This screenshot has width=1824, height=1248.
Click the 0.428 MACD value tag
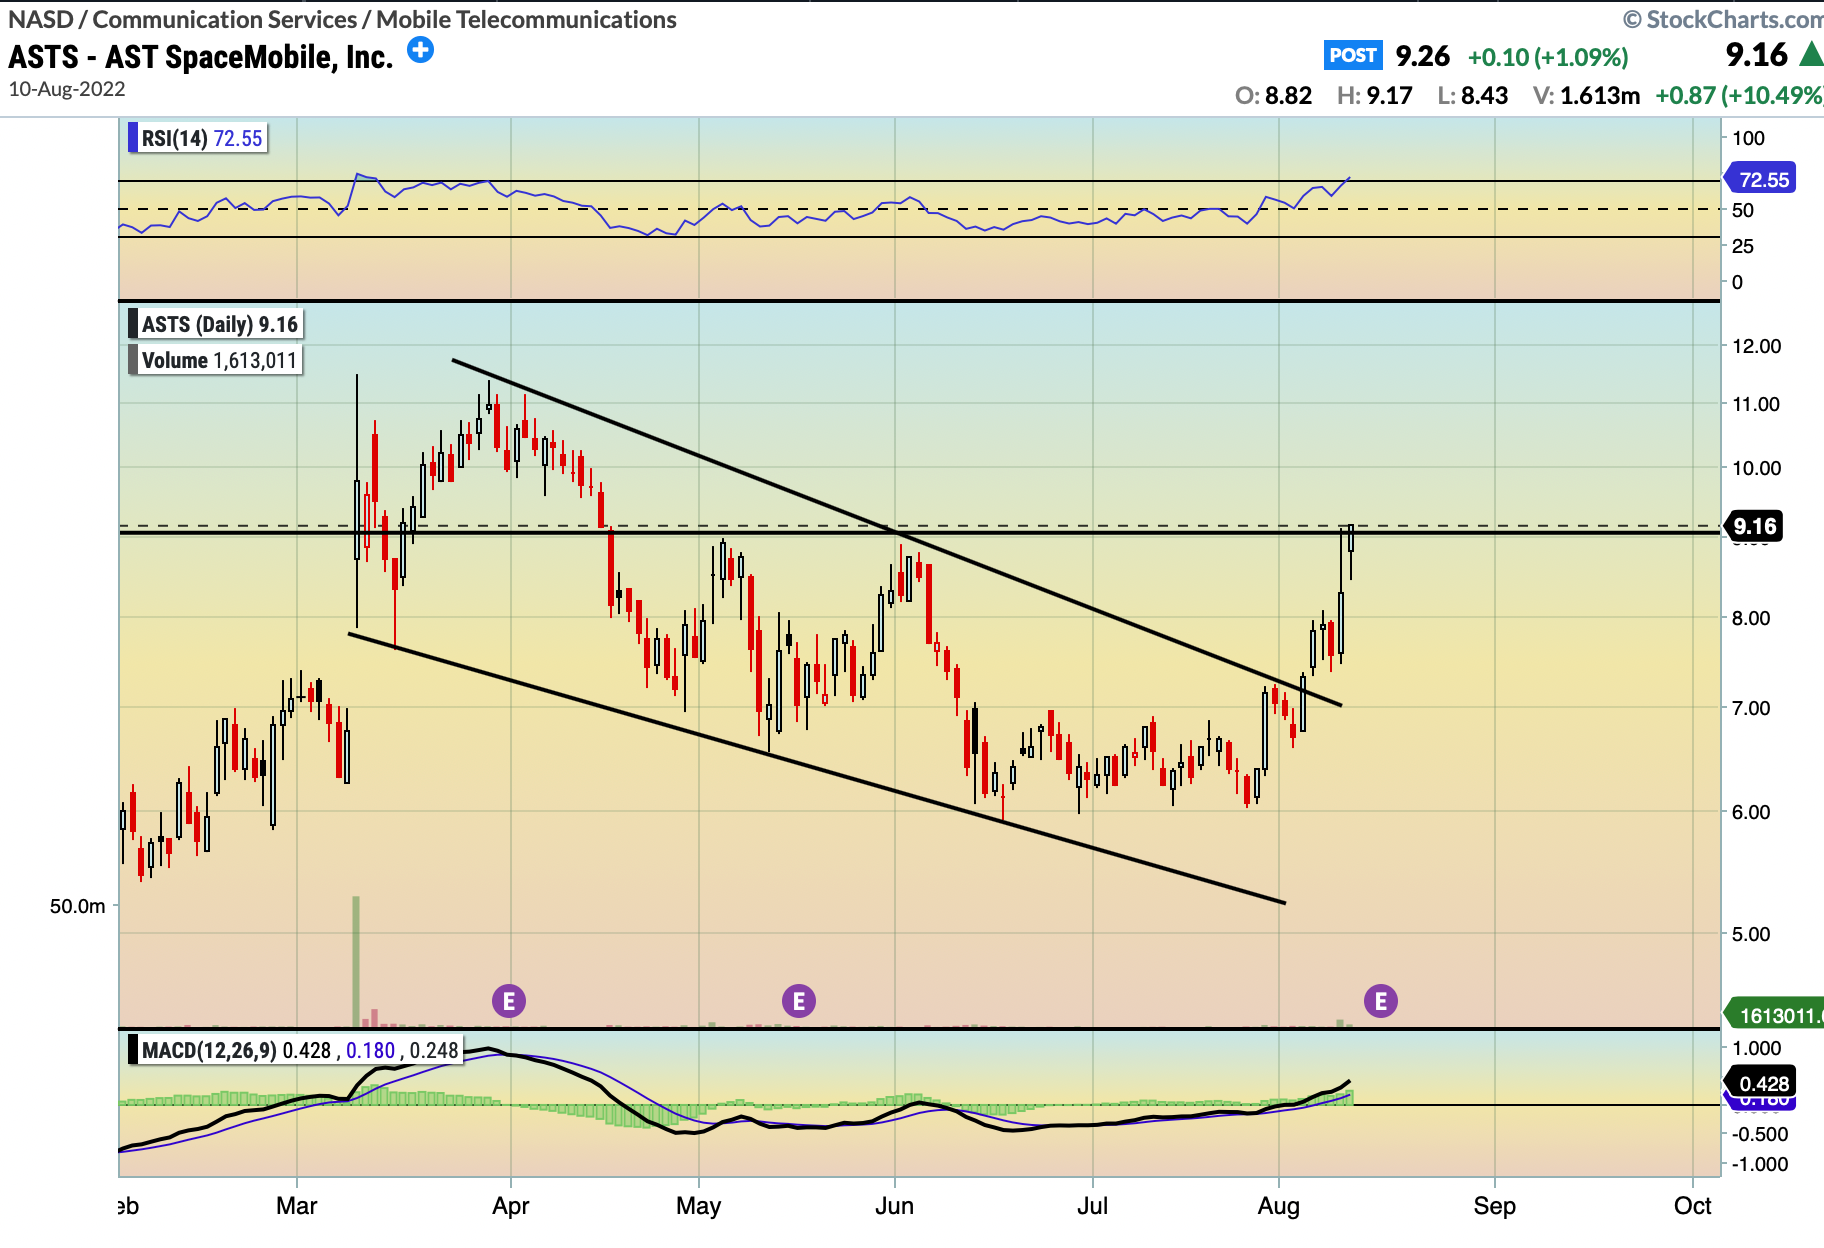pyautogui.click(x=1762, y=1083)
